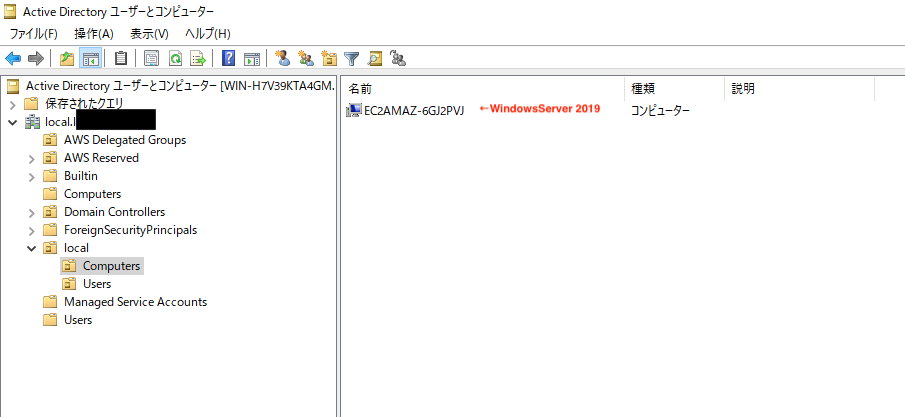Select Users under the local OU
Image resolution: width=905 pixels, height=417 pixels.
pos(97,284)
